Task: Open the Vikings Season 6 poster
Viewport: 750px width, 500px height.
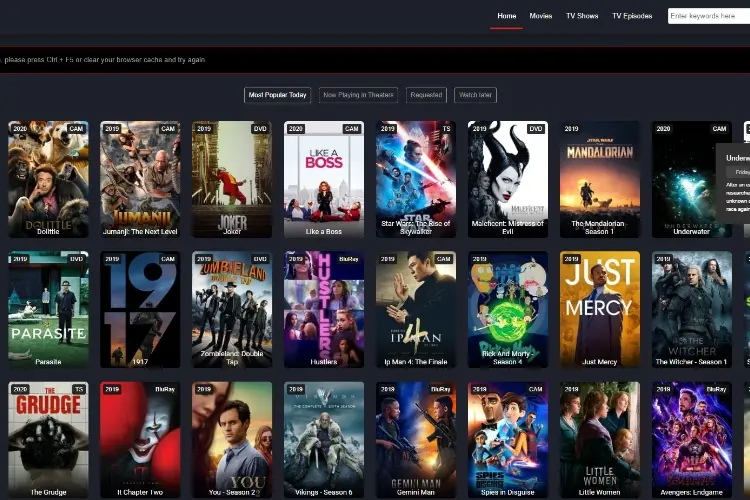Action: coord(324,440)
